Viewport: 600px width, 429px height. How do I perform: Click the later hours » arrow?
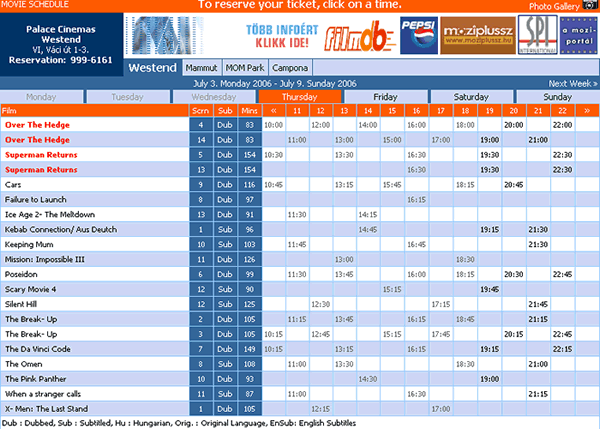click(x=587, y=111)
